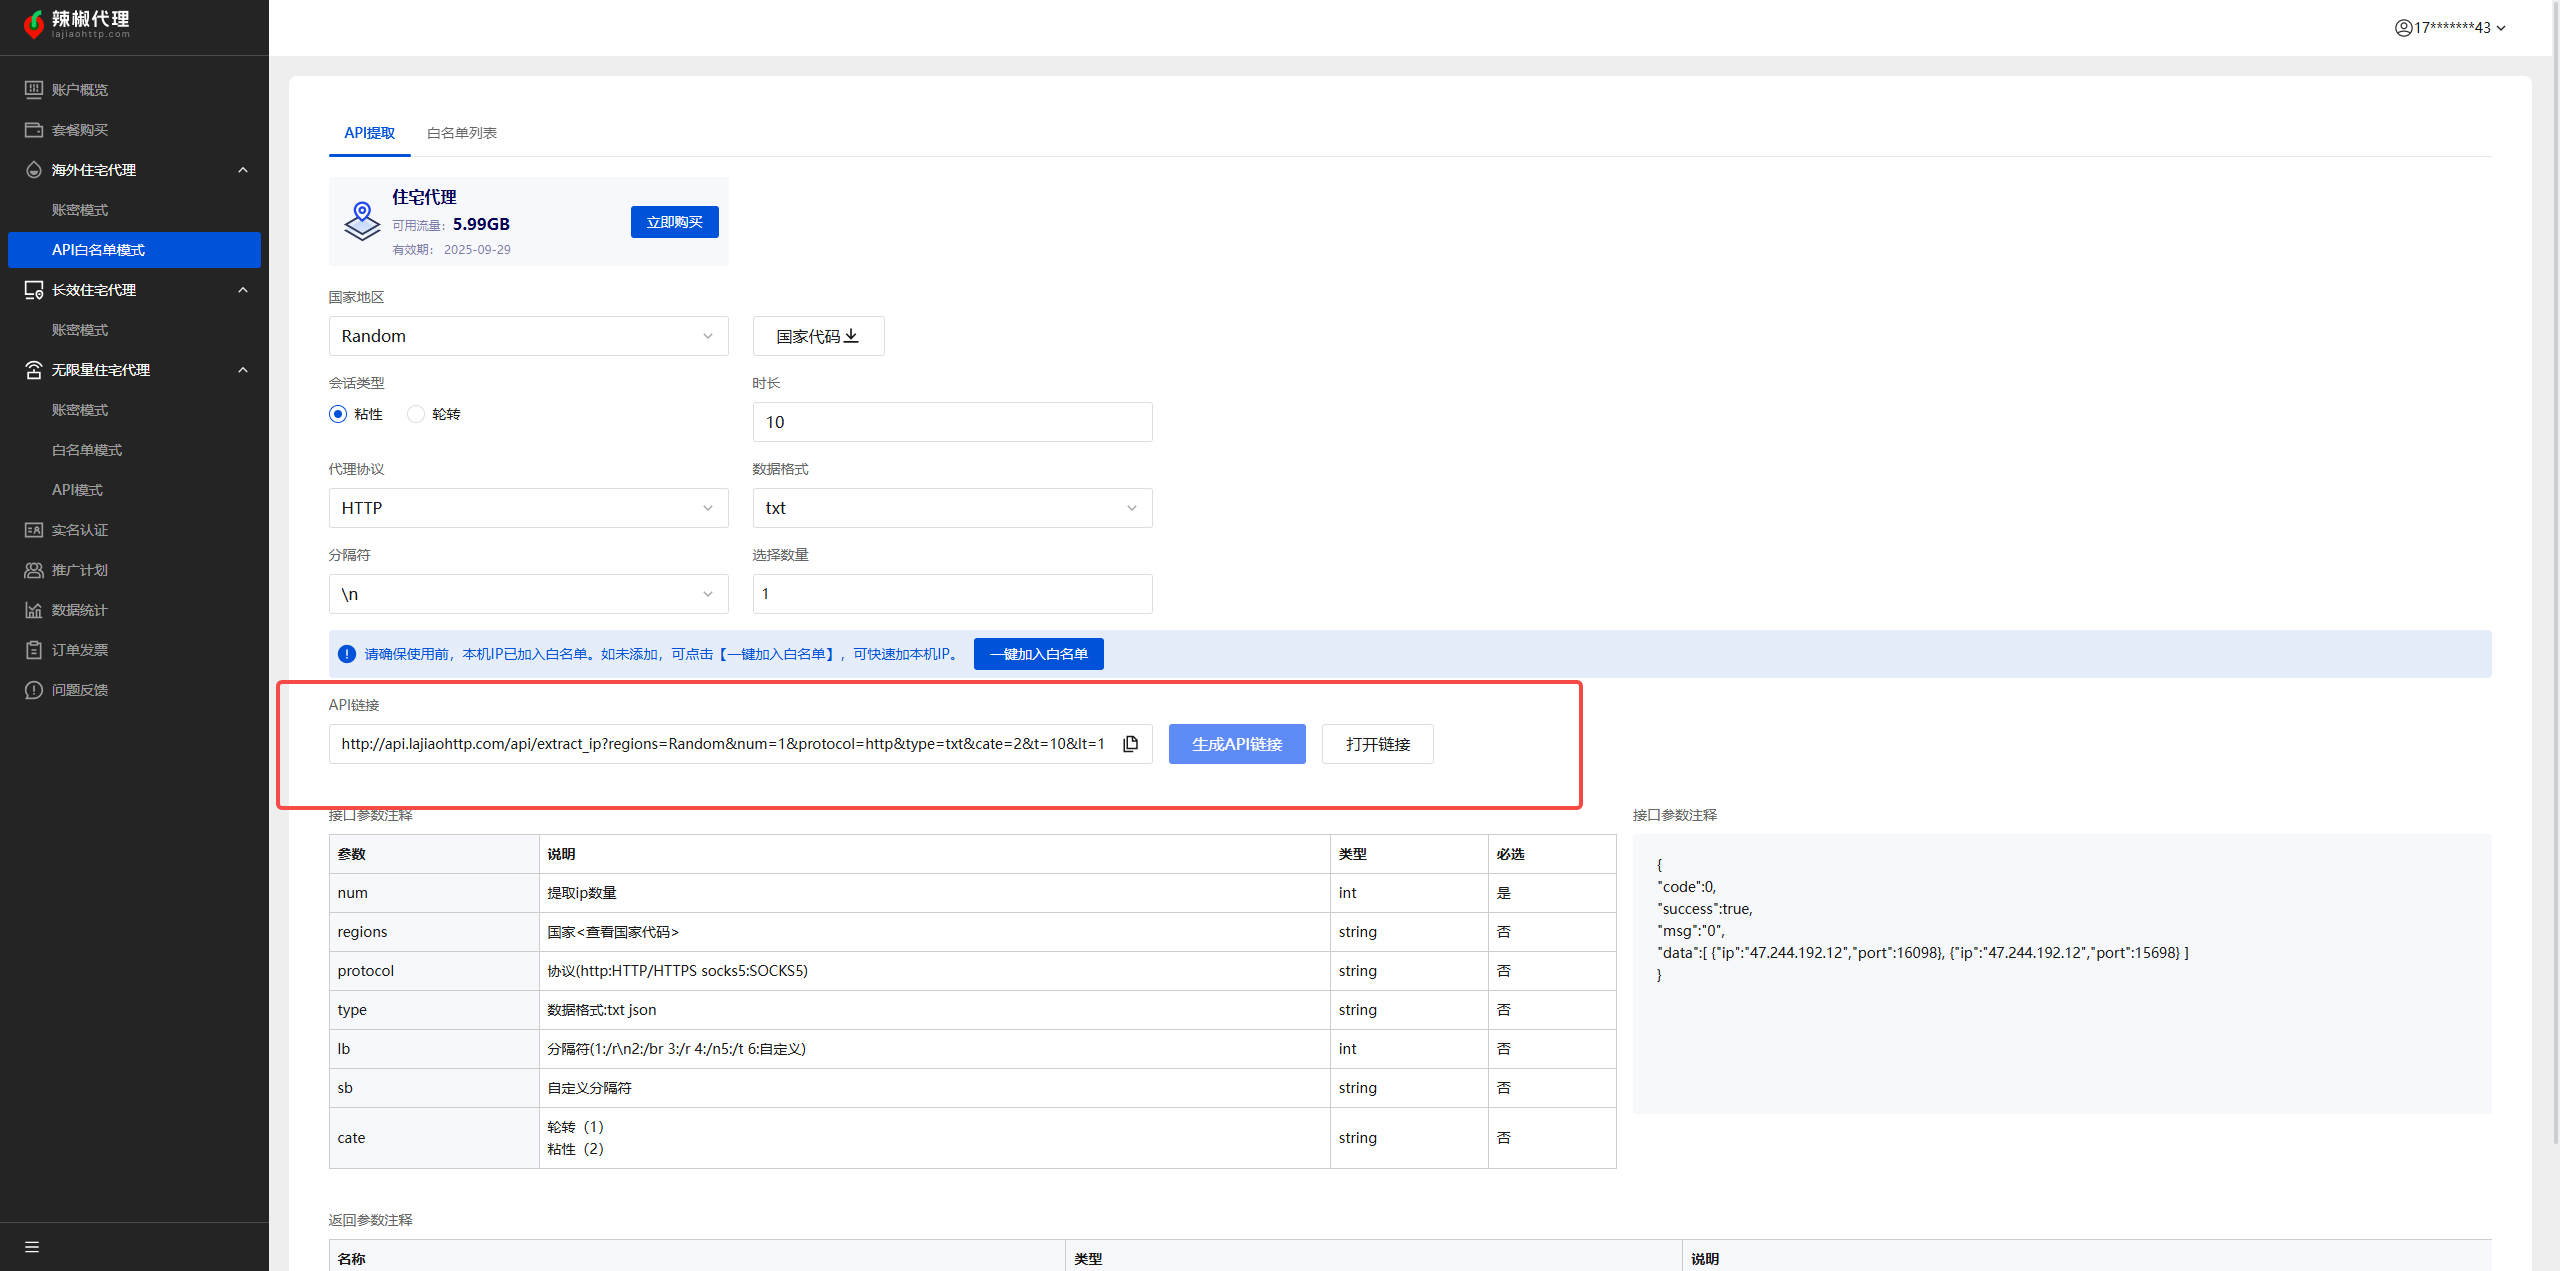This screenshot has width=2560, height=1271.
Task: Open 实名认证 identity verification icon
Action: (34, 530)
